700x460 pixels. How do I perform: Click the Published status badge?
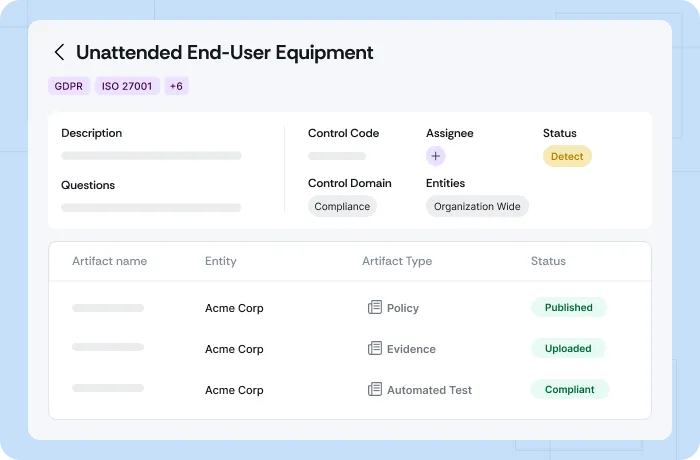pyautogui.click(x=569, y=308)
